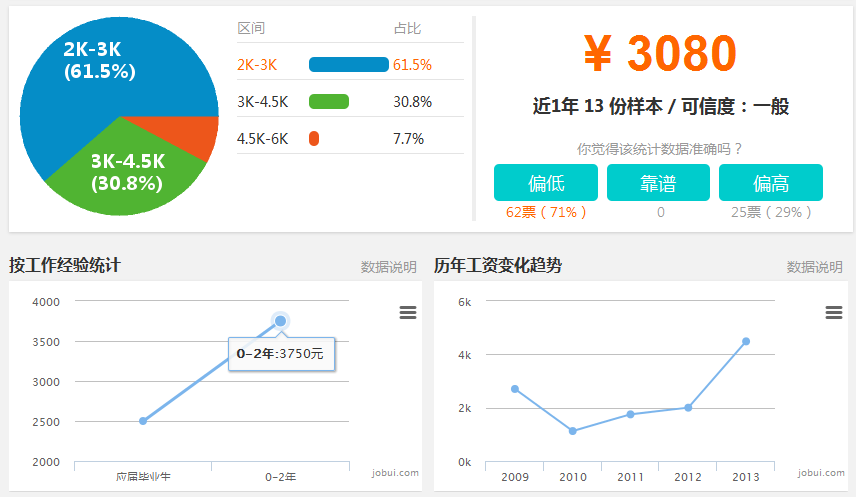Open 数据说明 for 历年工资变化趋势
This screenshot has width=856, height=497.
[815, 267]
